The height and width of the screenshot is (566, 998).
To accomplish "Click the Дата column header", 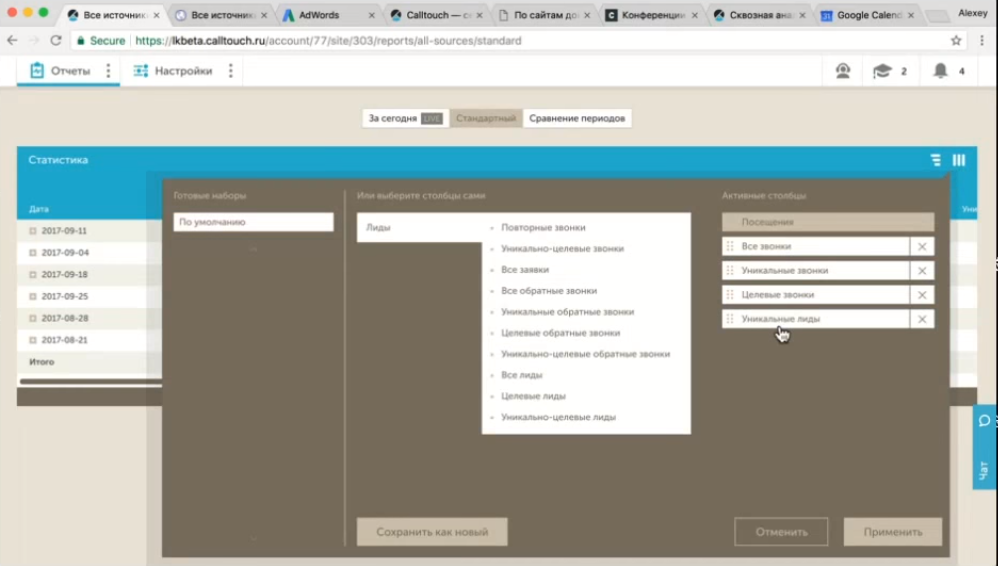I will 39,209.
